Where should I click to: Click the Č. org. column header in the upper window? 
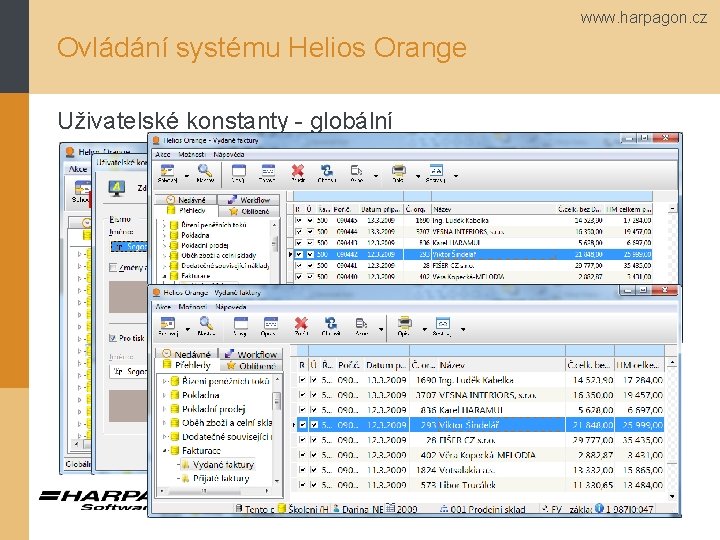click(418, 209)
